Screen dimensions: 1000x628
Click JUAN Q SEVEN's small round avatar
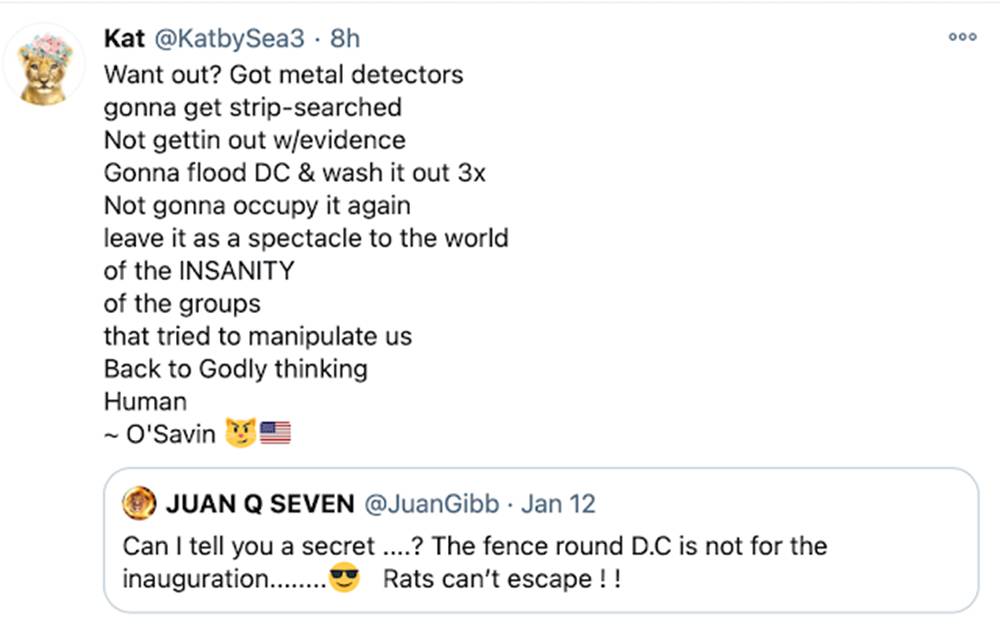(x=138, y=505)
